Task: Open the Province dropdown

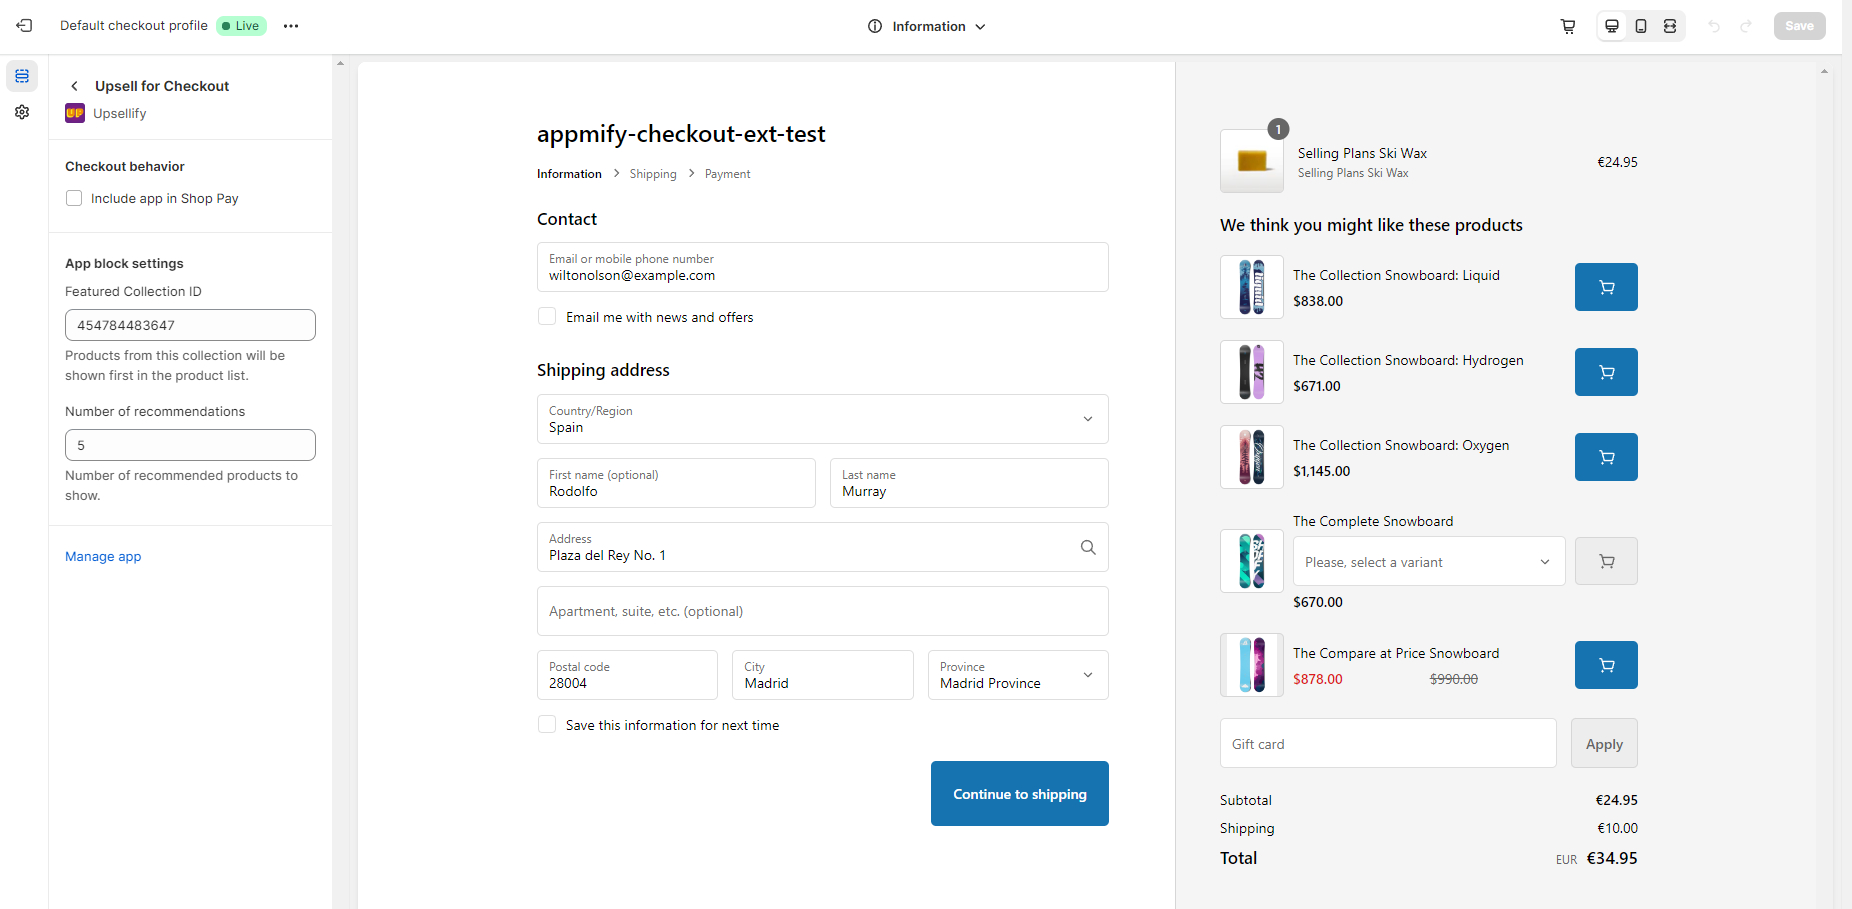Action: [x=1017, y=675]
